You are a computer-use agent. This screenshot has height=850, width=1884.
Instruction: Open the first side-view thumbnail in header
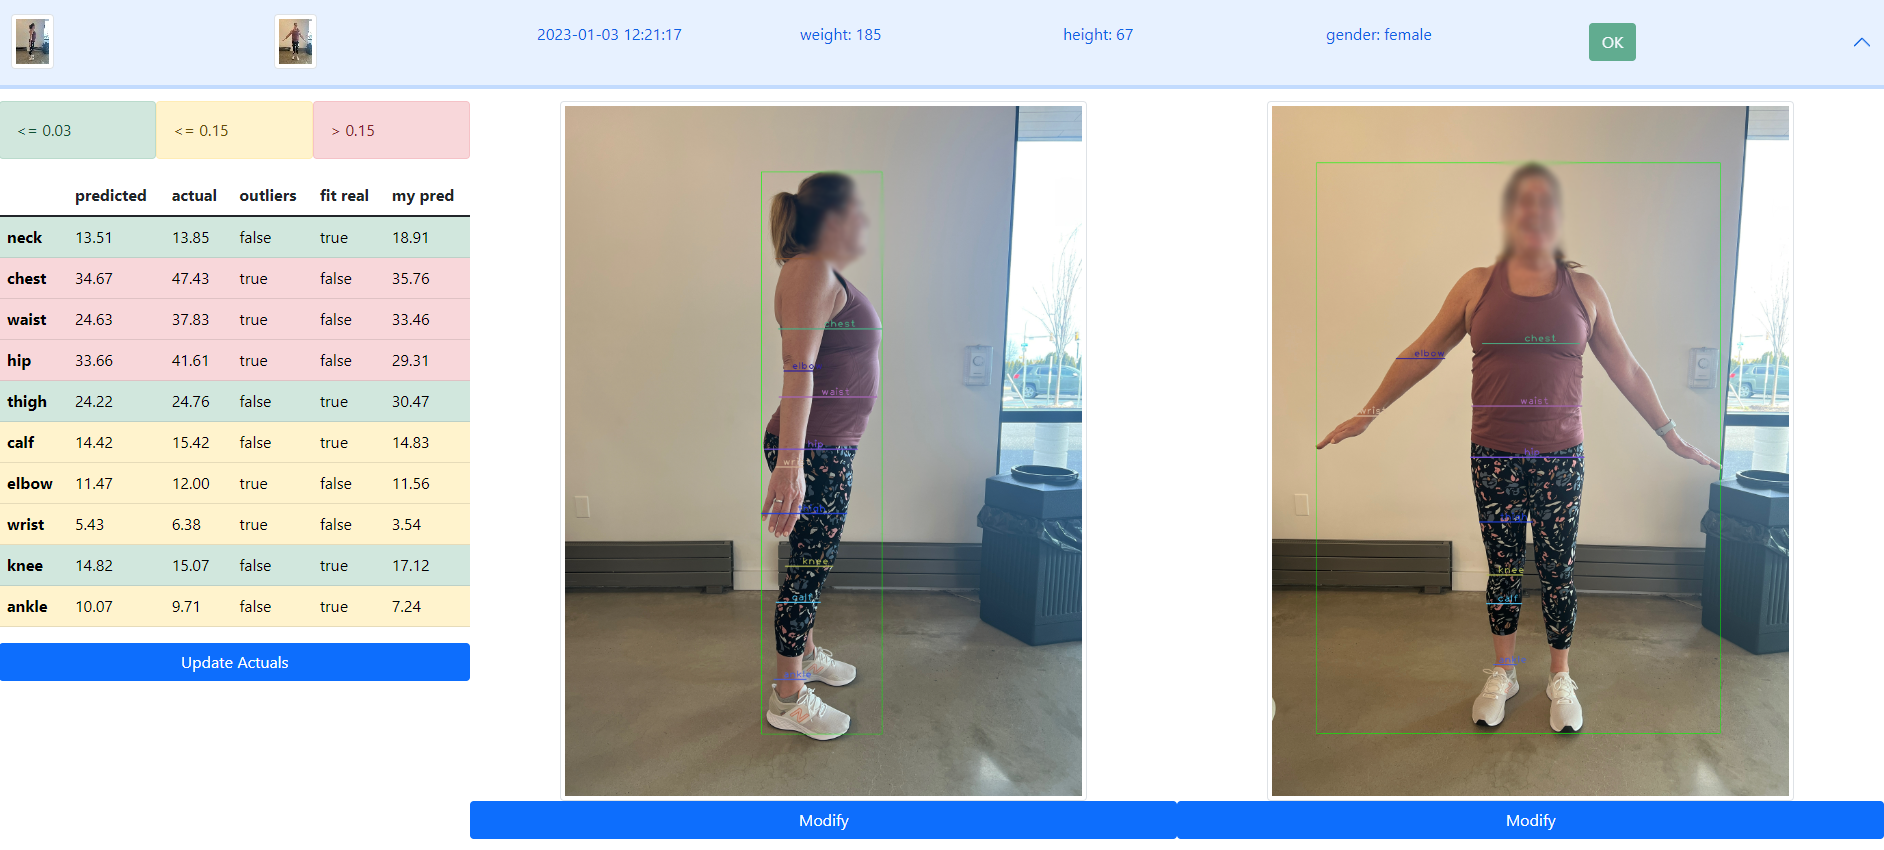click(32, 42)
